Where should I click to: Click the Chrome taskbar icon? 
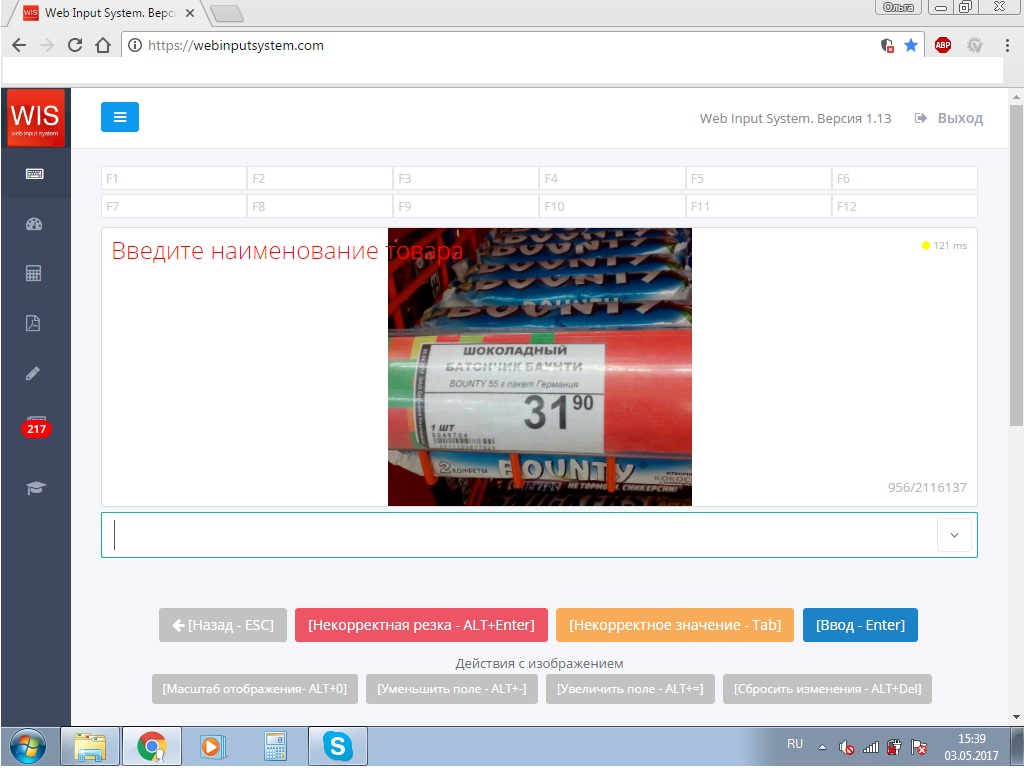[x=152, y=746]
